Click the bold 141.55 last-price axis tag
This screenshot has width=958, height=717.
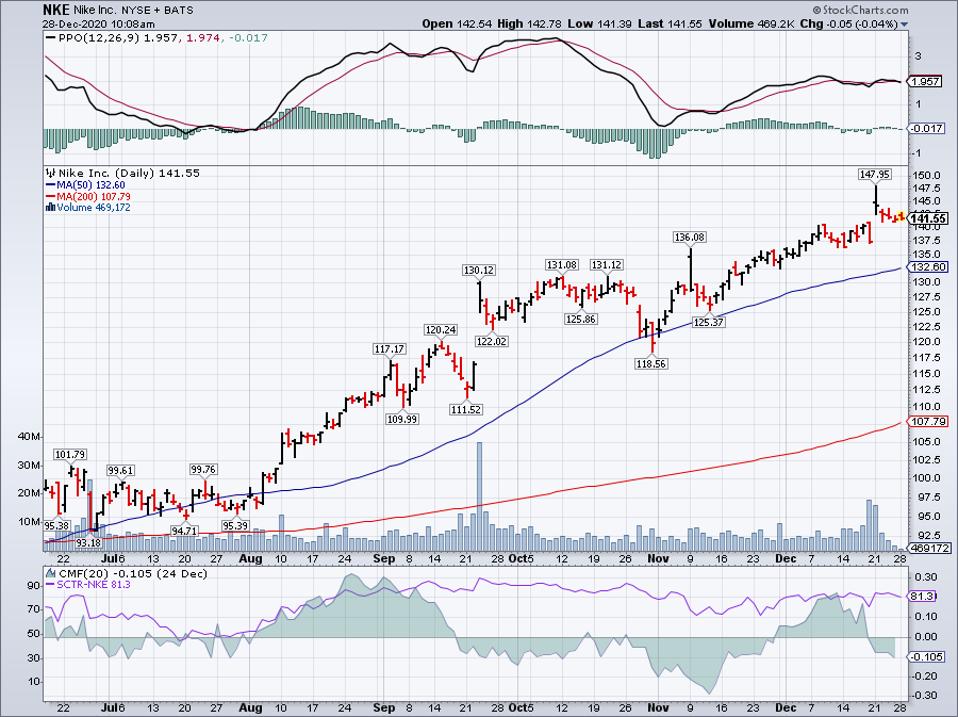pos(929,219)
